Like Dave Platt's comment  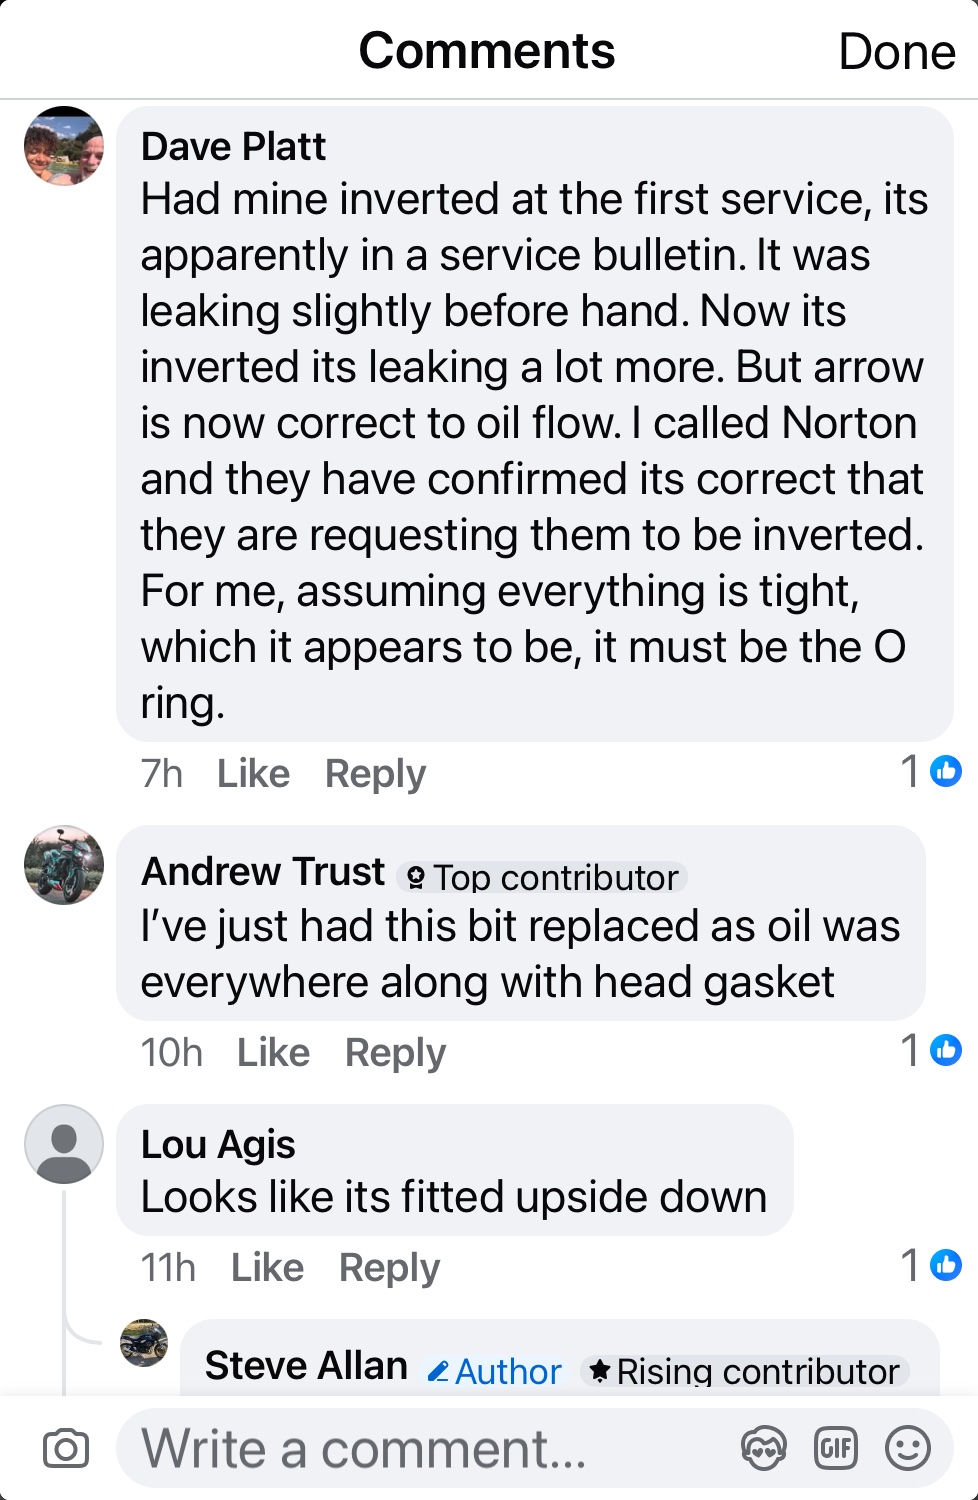pos(253,773)
